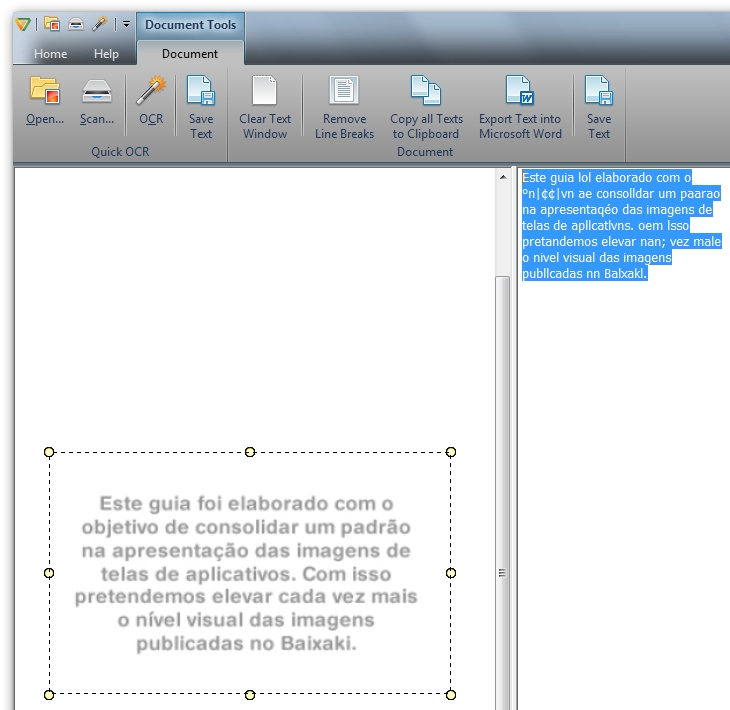Switch to the Home tab
The height and width of the screenshot is (710, 730).
(x=50, y=54)
